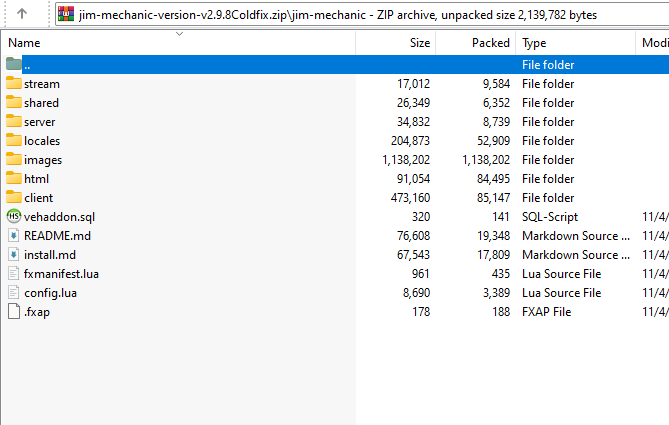Click the parent directory folder icon
669x425 pixels.
(x=14, y=64)
